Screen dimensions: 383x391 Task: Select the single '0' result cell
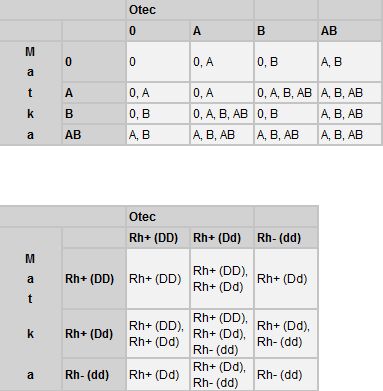(158, 62)
